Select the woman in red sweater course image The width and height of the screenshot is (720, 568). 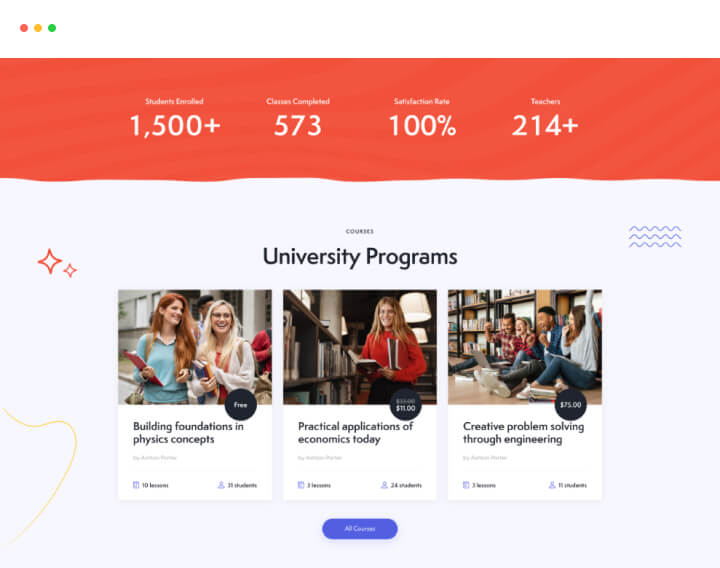click(360, 347)
